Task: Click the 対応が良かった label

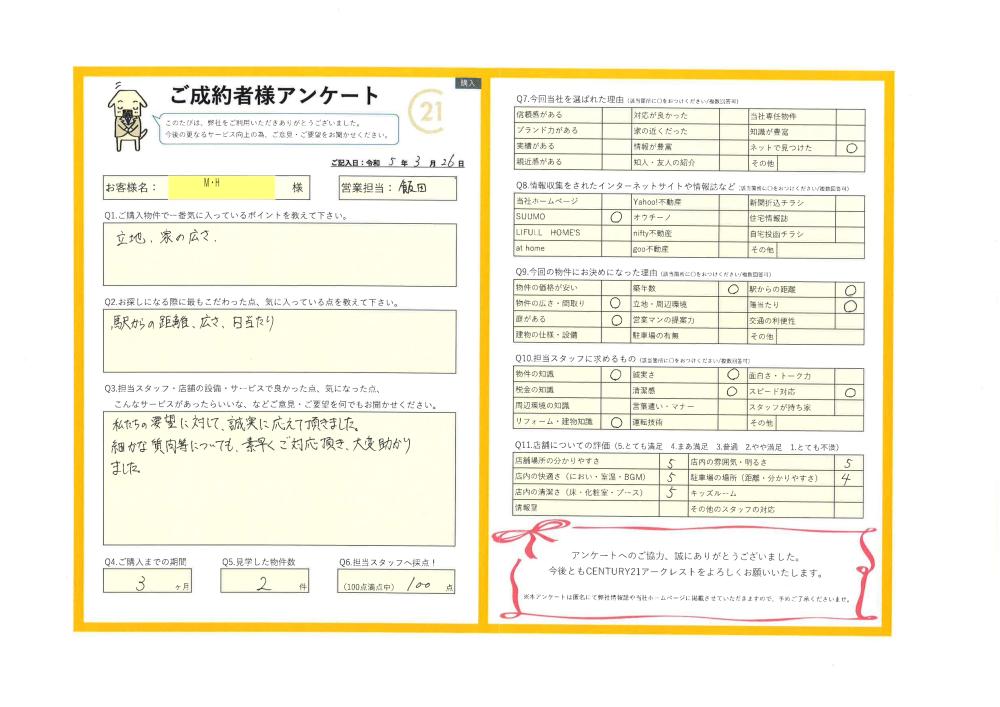Action: 660,115
